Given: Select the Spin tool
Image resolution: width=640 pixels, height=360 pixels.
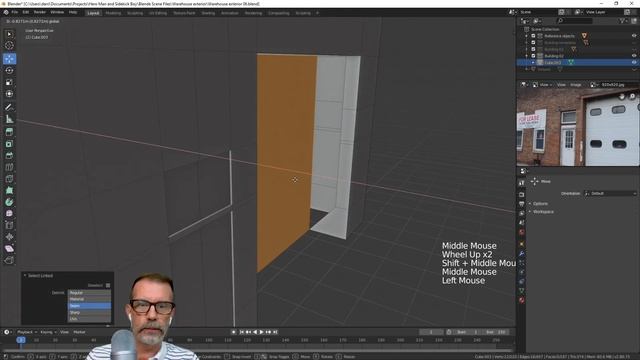Looking at the screenshot, I should (9, 202).
